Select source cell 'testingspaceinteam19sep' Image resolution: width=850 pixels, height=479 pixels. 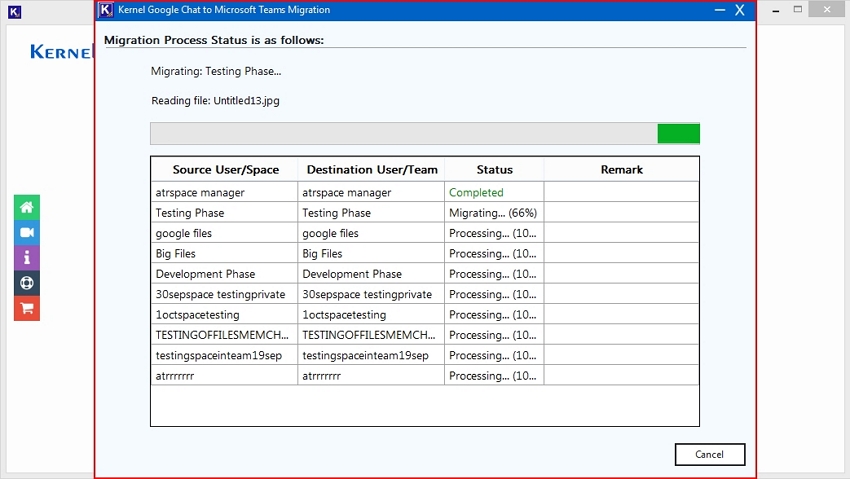pos(224,355)
